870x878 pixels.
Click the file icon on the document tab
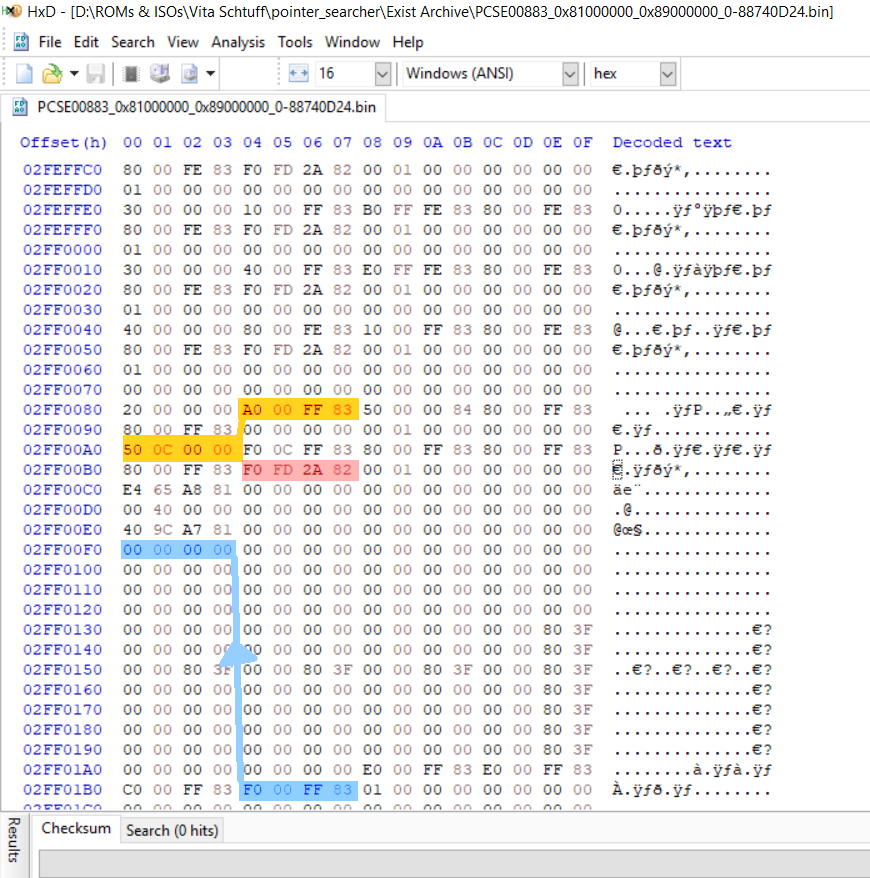[20, 107]
